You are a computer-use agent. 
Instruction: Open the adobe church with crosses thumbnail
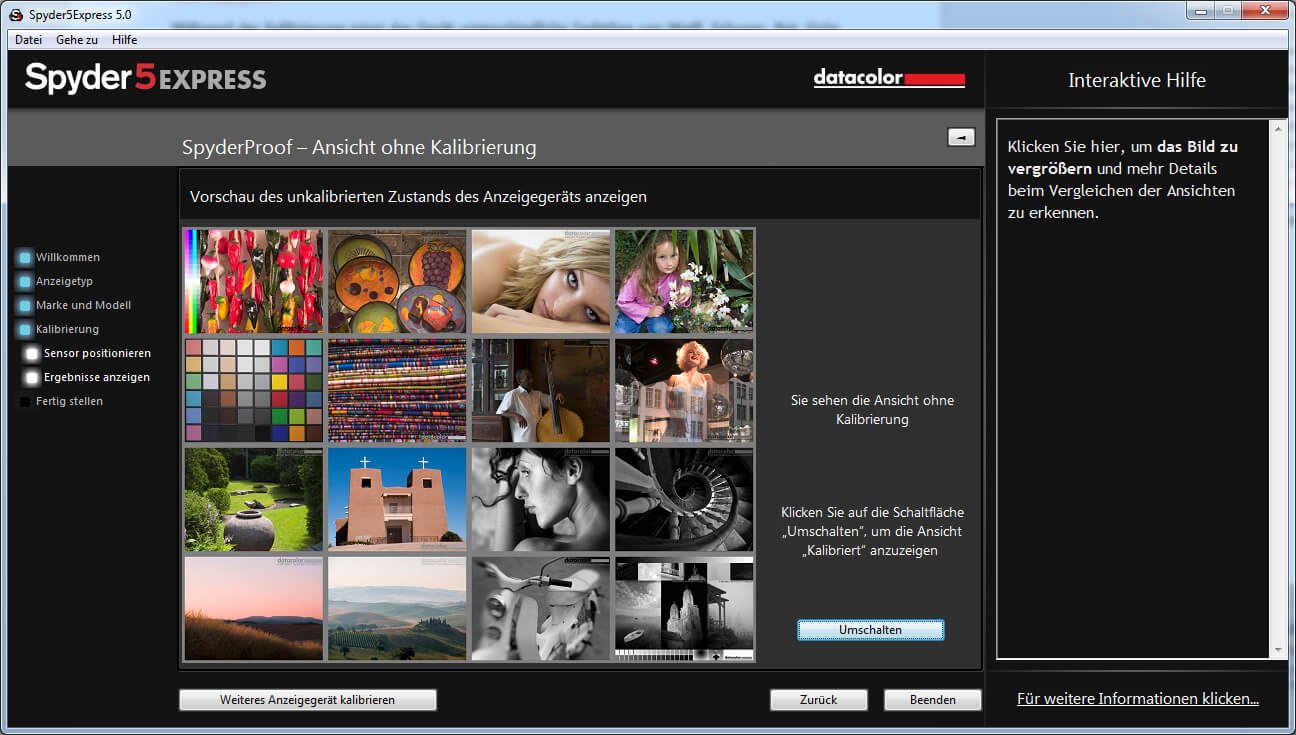pyautogui.click(x=397, y=499)
